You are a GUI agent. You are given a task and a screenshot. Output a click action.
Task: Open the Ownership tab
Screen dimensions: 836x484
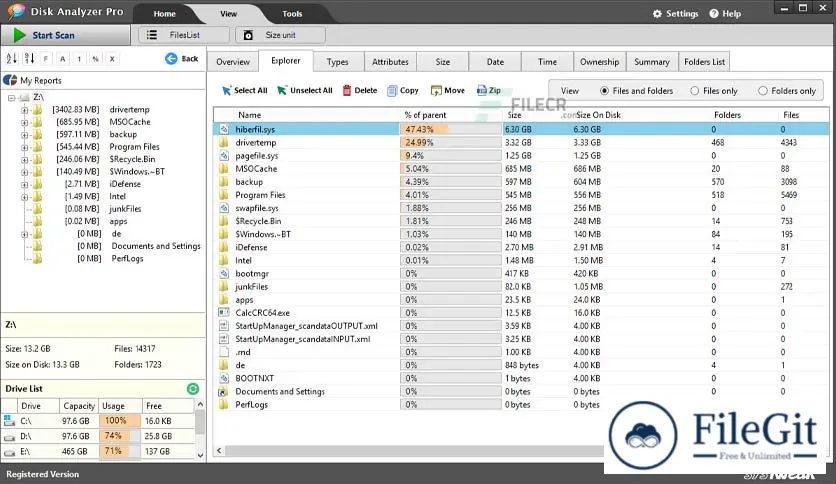[x=599, y=62]
